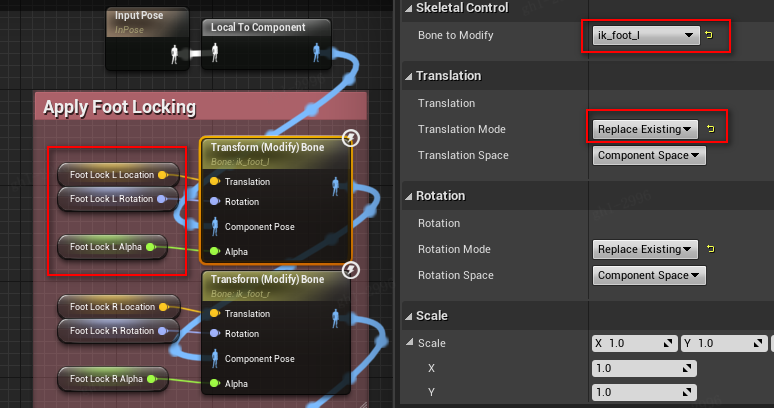Collapse the Scale property's expanded X/Y rows
Image resolution: width=774 pixels, height=408 pixels.
(x=408, y=343)
